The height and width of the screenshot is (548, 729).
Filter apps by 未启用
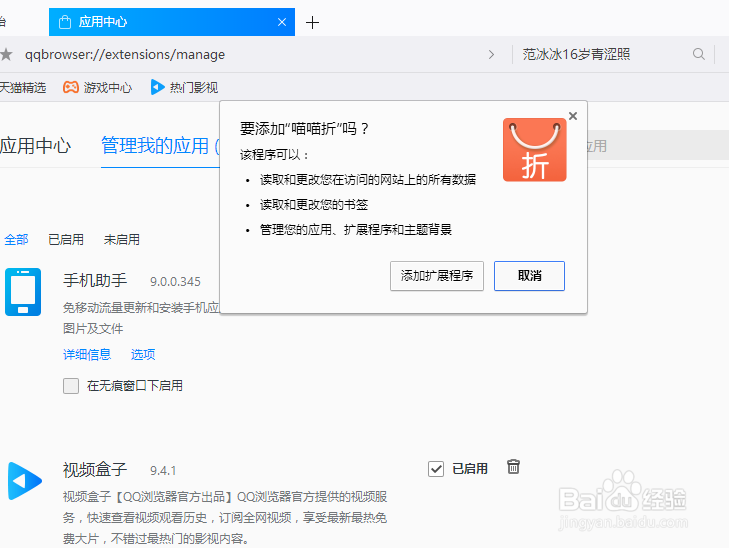122,240
